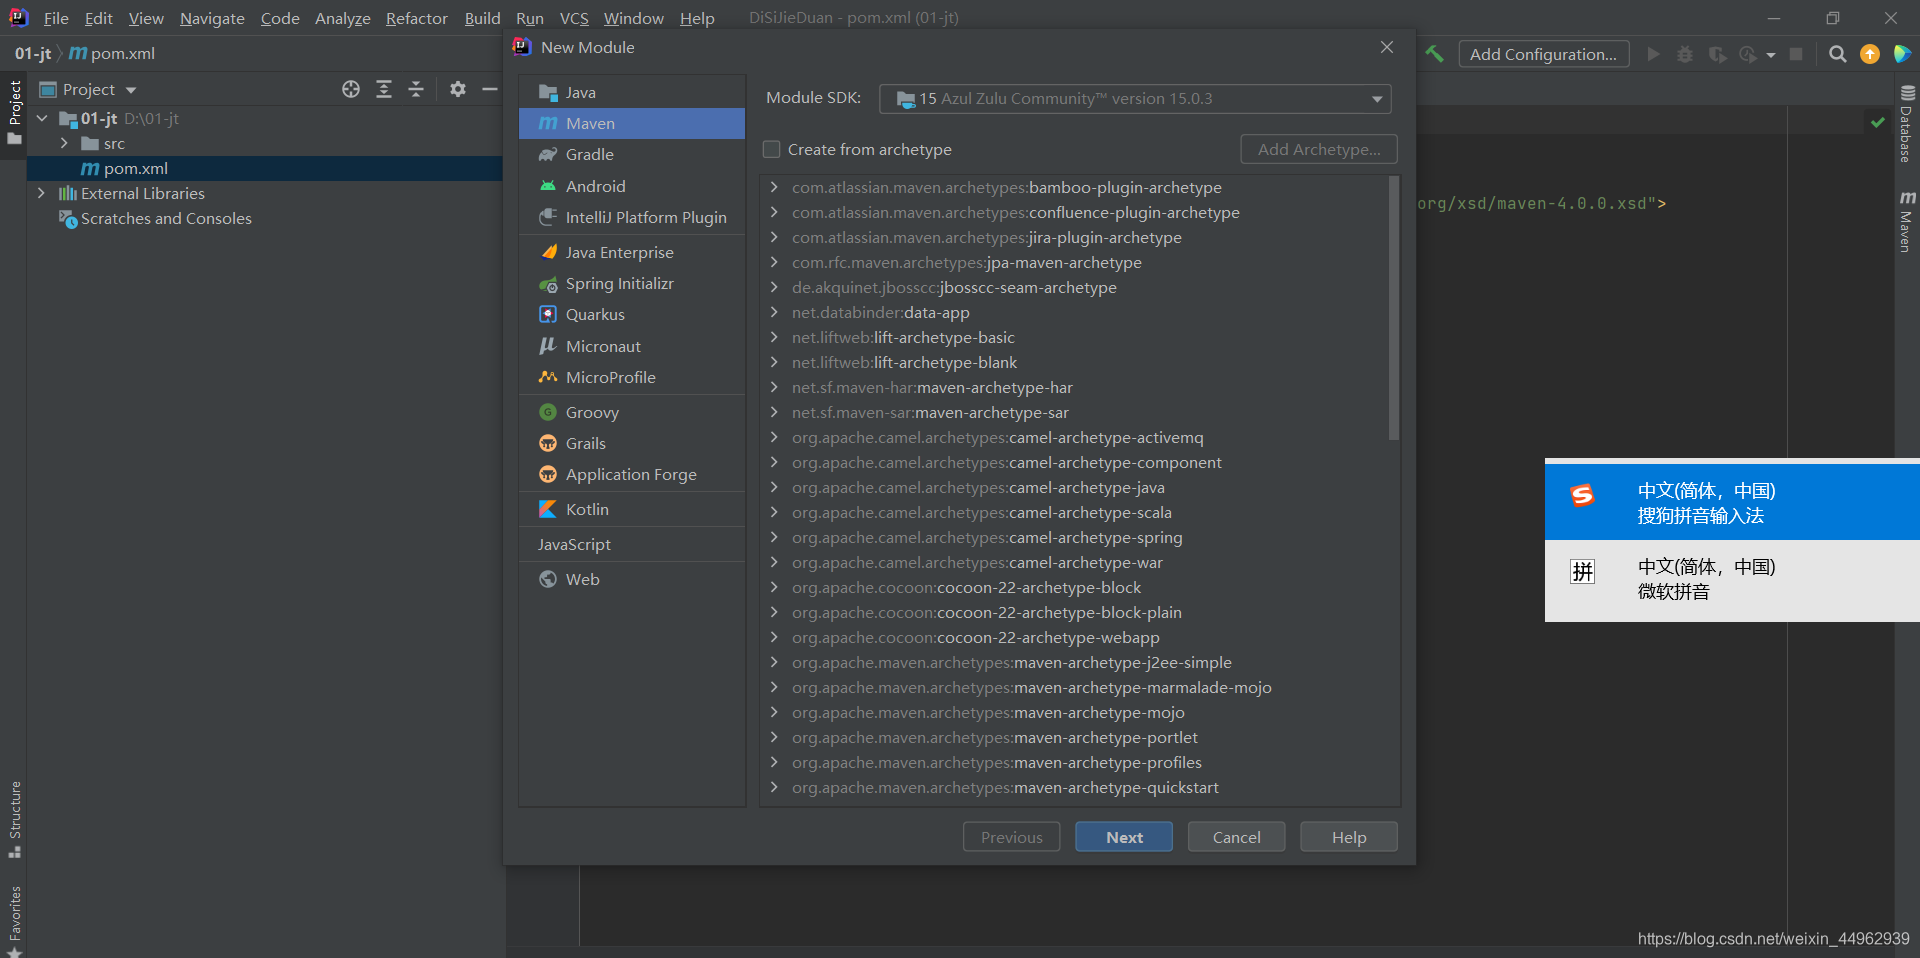Viewport: 1920px width, 958px height.
Task: Click Collapse All in Project panel
Action: click(416, 89)
